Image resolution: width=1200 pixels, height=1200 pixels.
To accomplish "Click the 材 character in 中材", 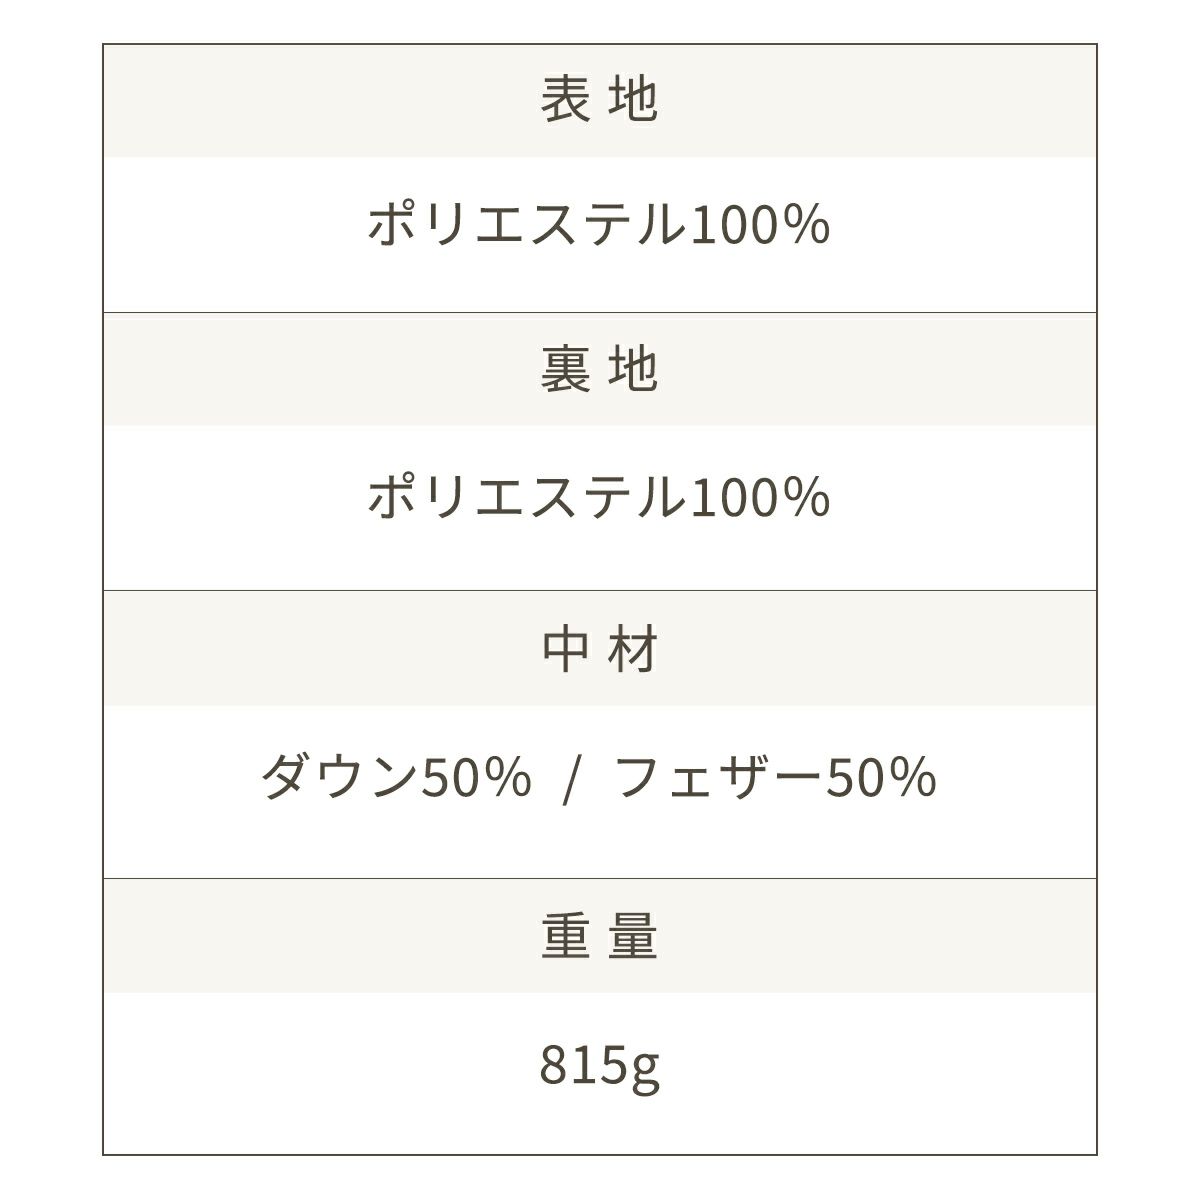I will pyautogui.click(x=633, y=649).
